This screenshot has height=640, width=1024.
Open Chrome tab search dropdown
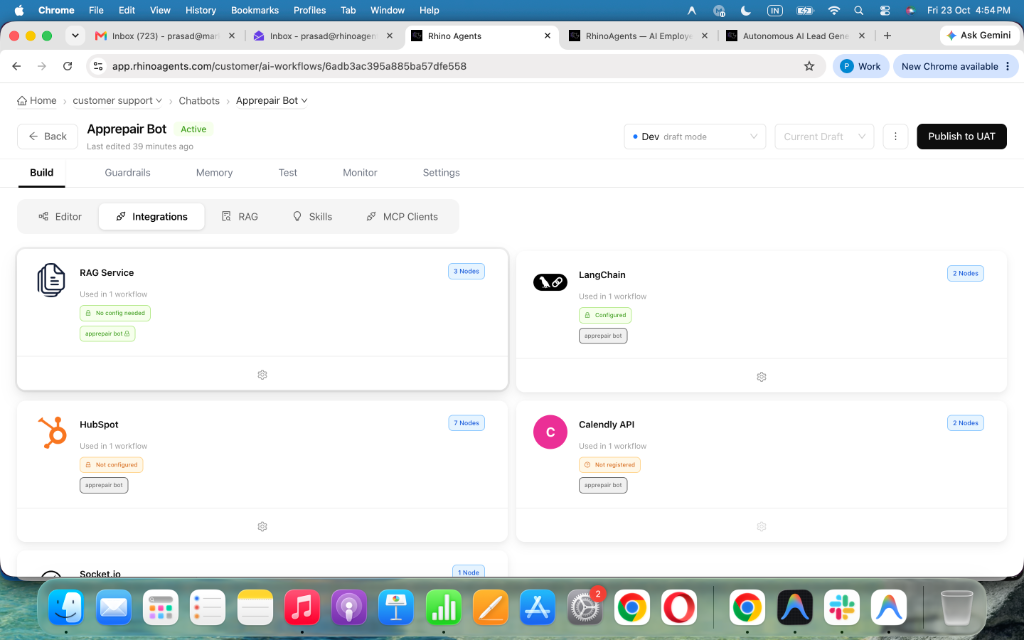75,36
